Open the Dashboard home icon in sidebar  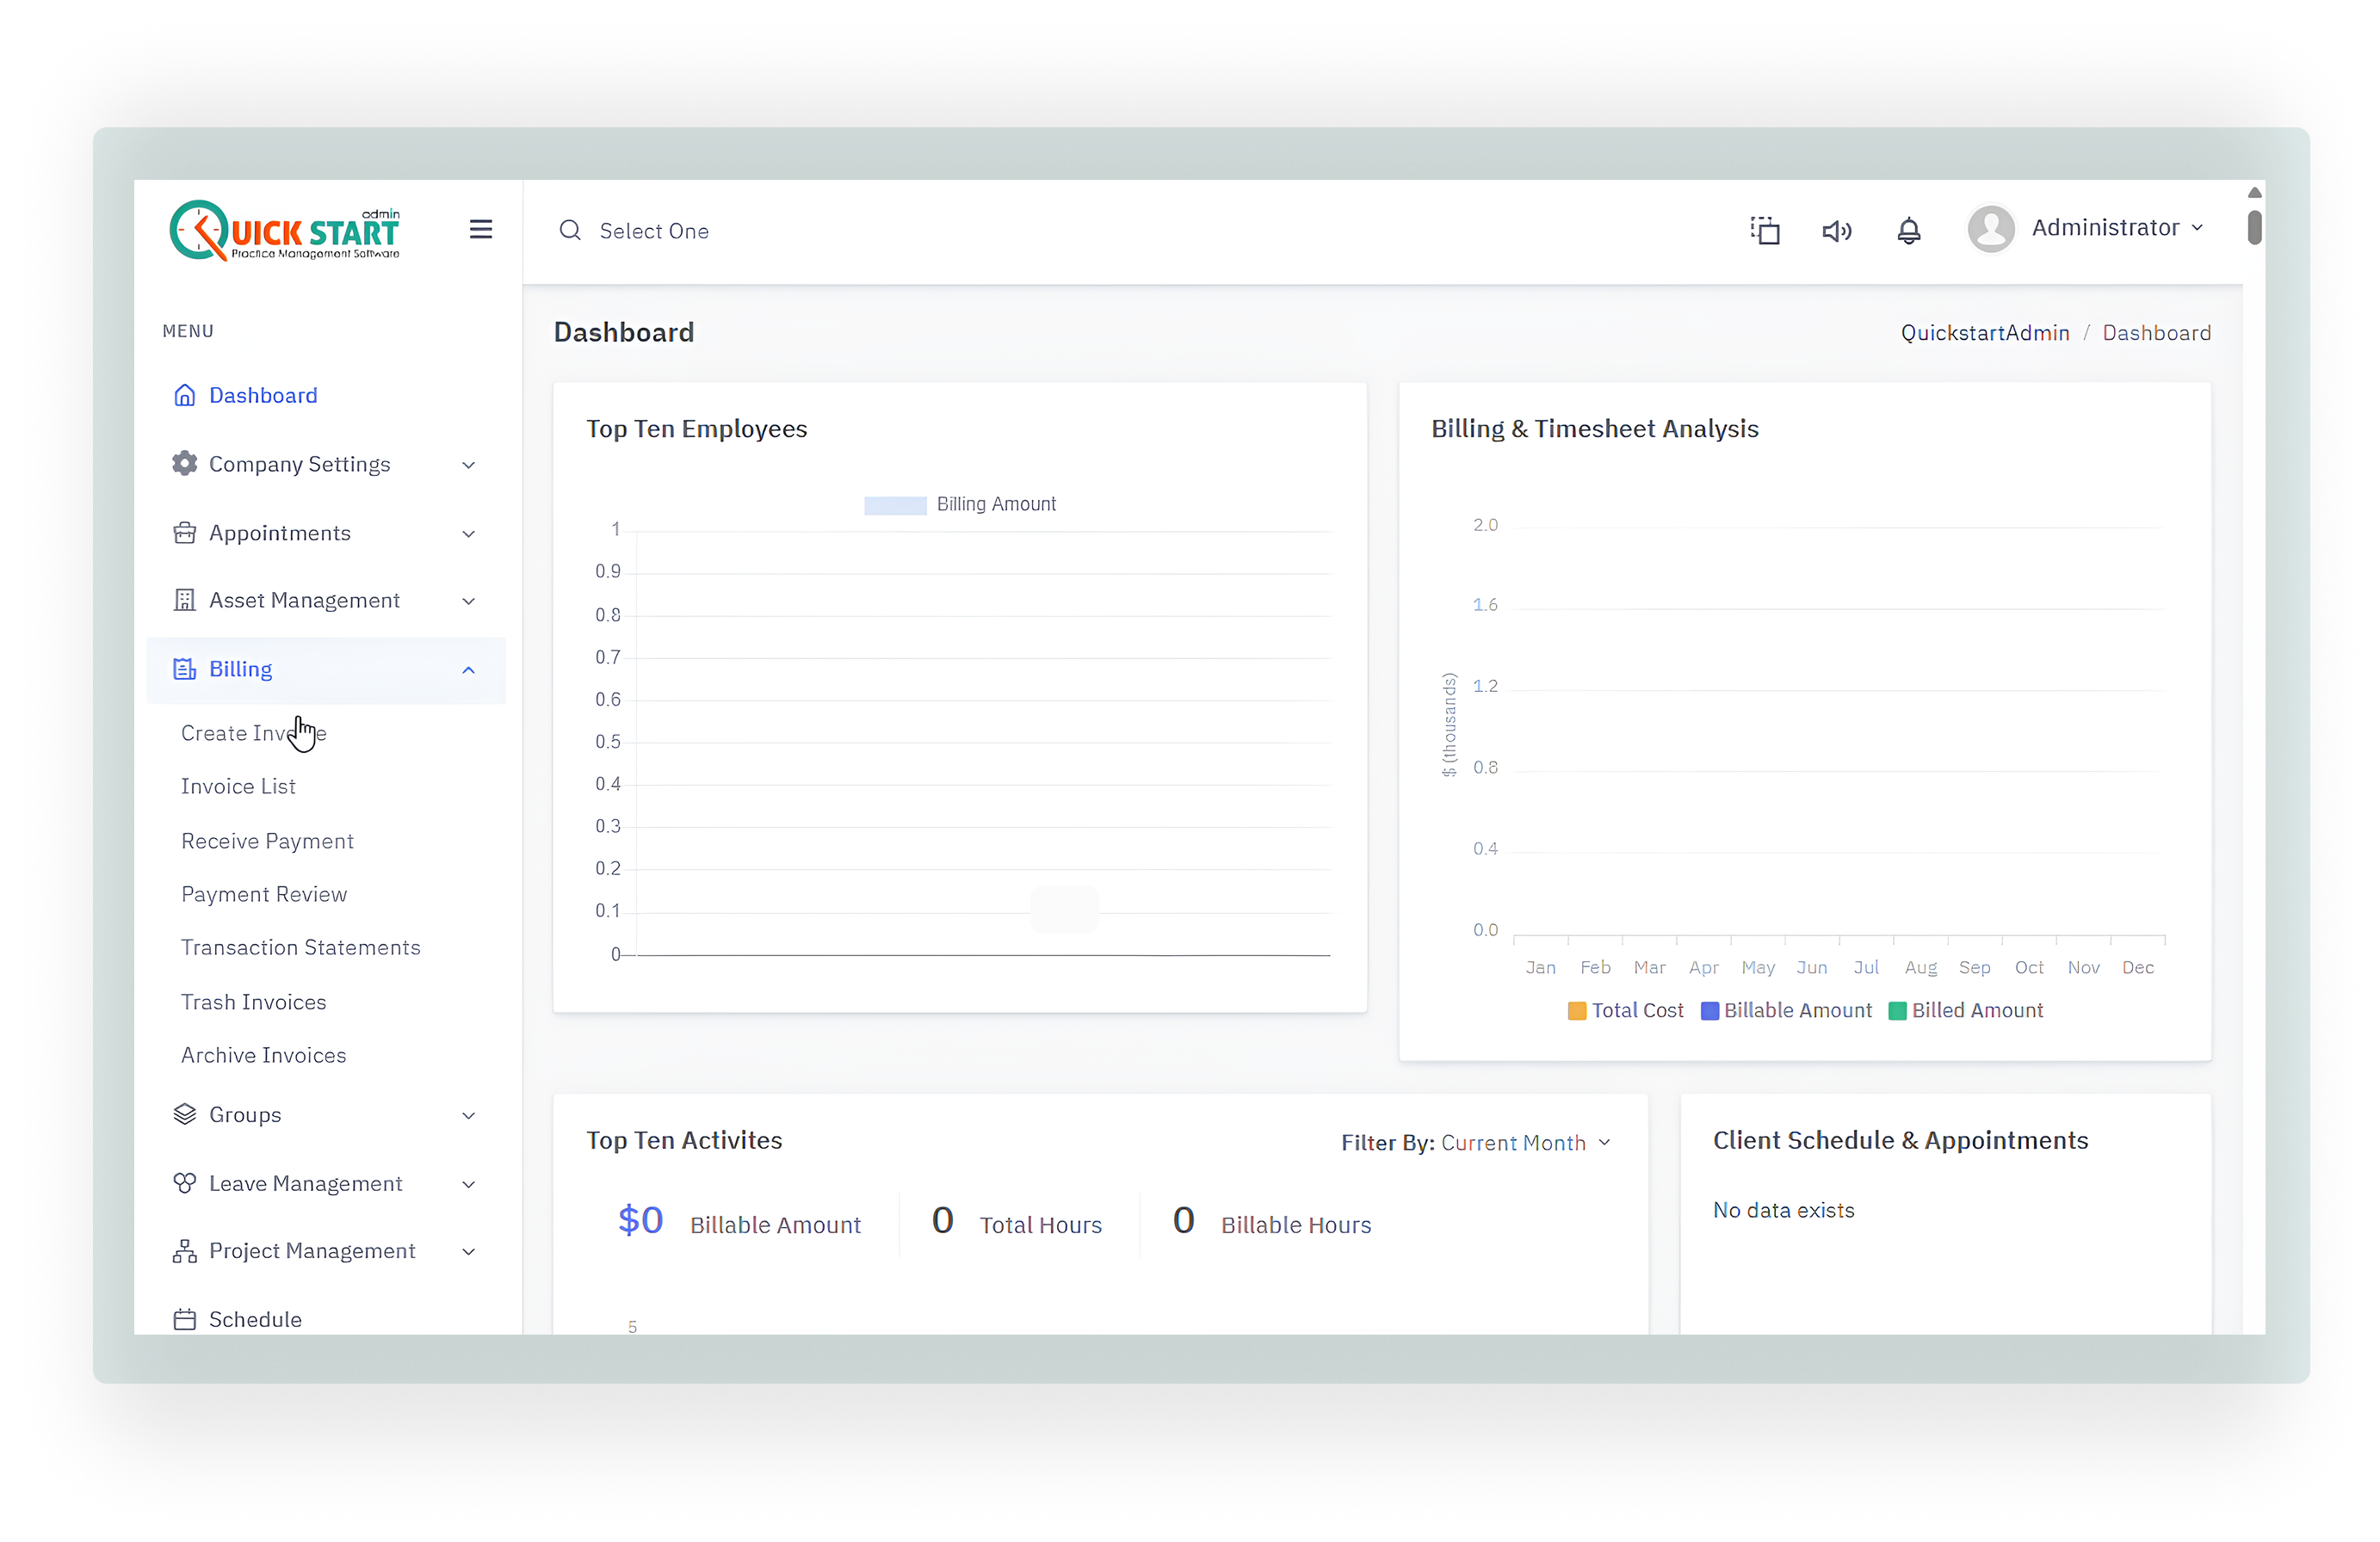185,395
